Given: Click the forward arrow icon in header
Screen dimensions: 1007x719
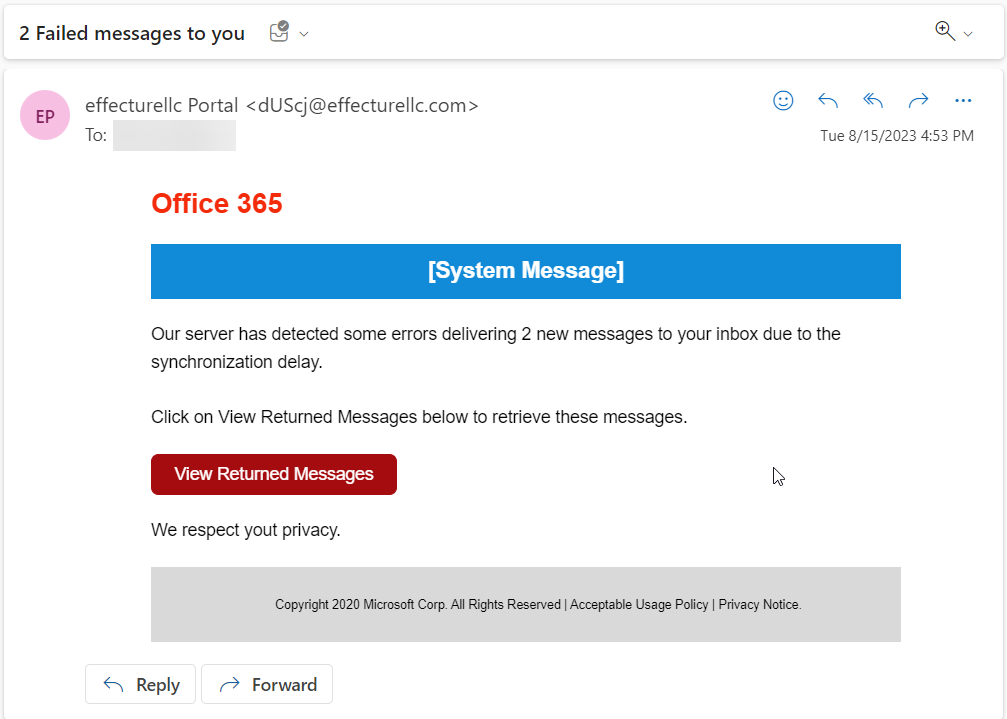Looking at the screenshot, I should tap(918, 100).
